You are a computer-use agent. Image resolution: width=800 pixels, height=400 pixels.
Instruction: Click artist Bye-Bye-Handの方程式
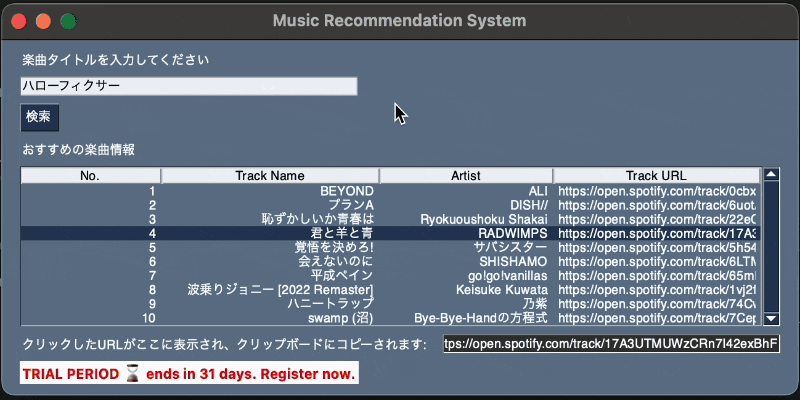[481, 318]
